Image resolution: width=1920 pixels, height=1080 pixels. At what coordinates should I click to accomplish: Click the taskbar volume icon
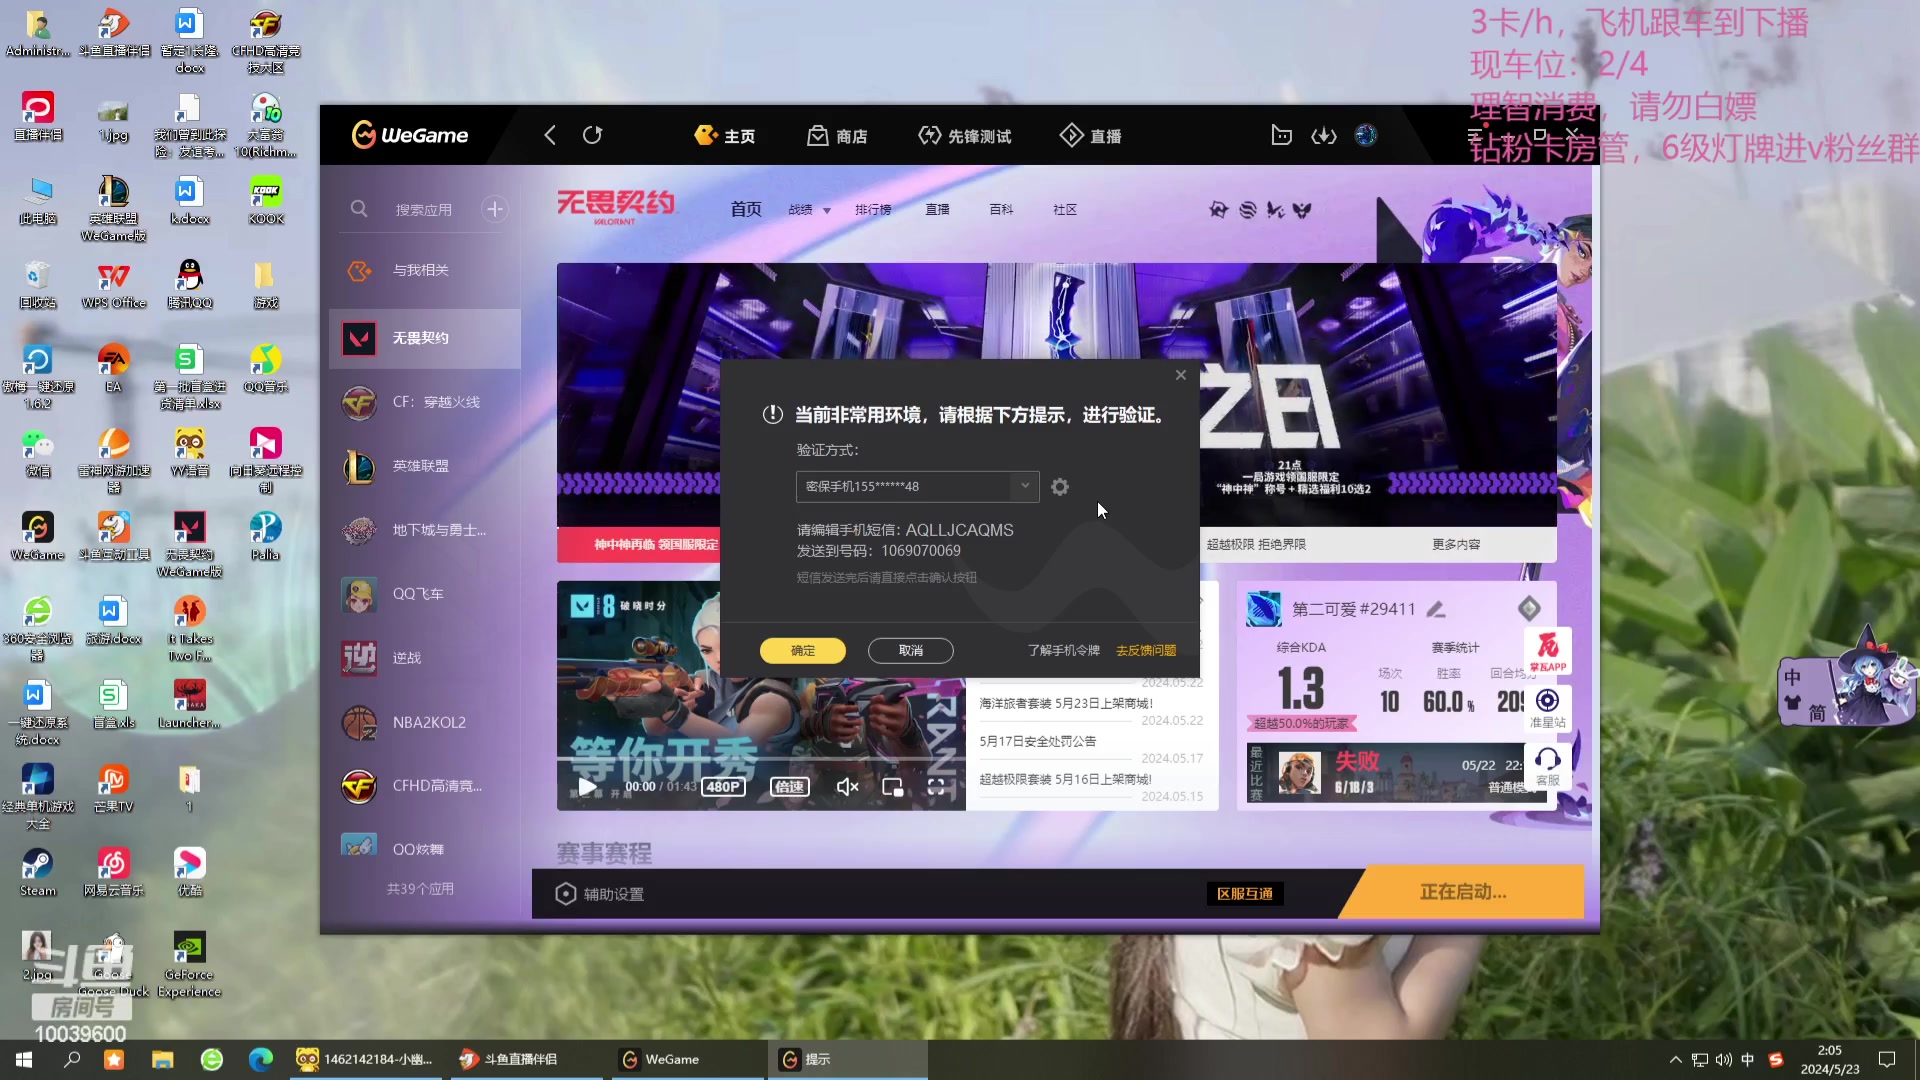click(x=1724, y=1060)
